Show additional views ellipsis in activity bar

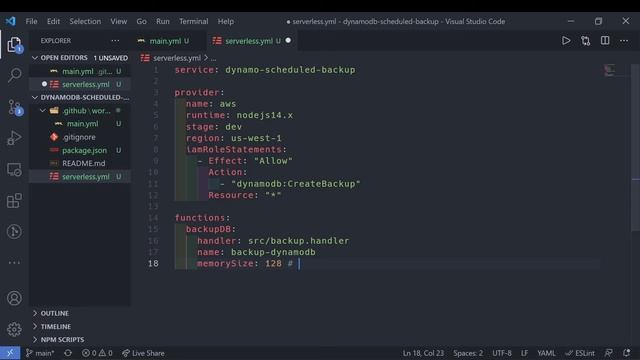14,262
